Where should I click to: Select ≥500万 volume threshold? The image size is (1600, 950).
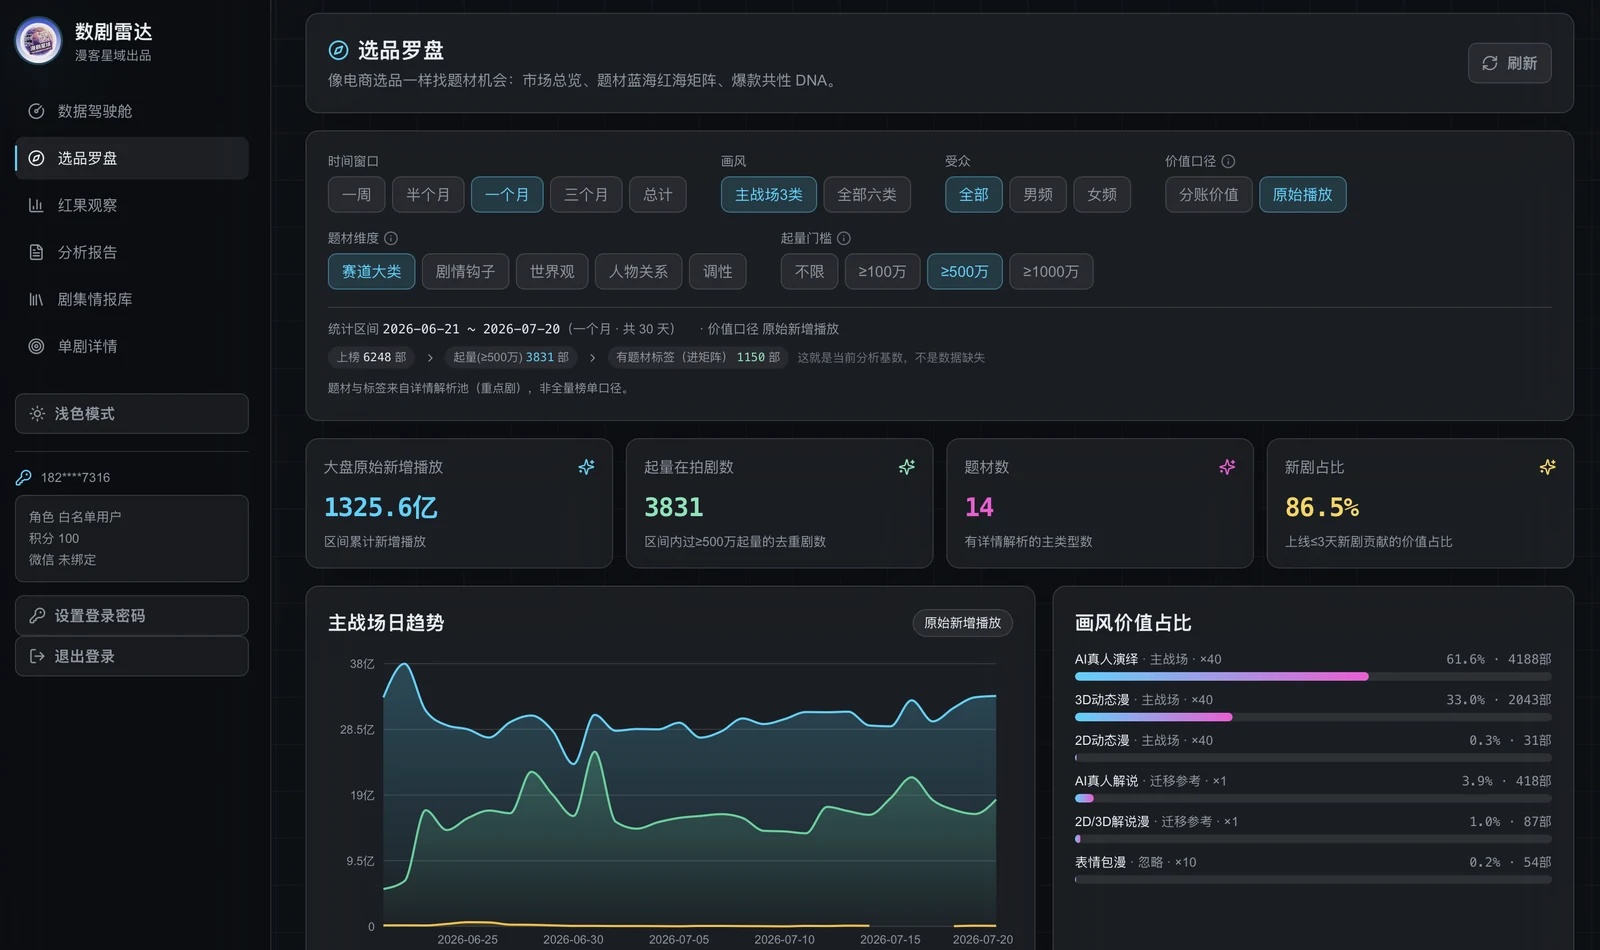pyautogui.click(x=964, y=271)
